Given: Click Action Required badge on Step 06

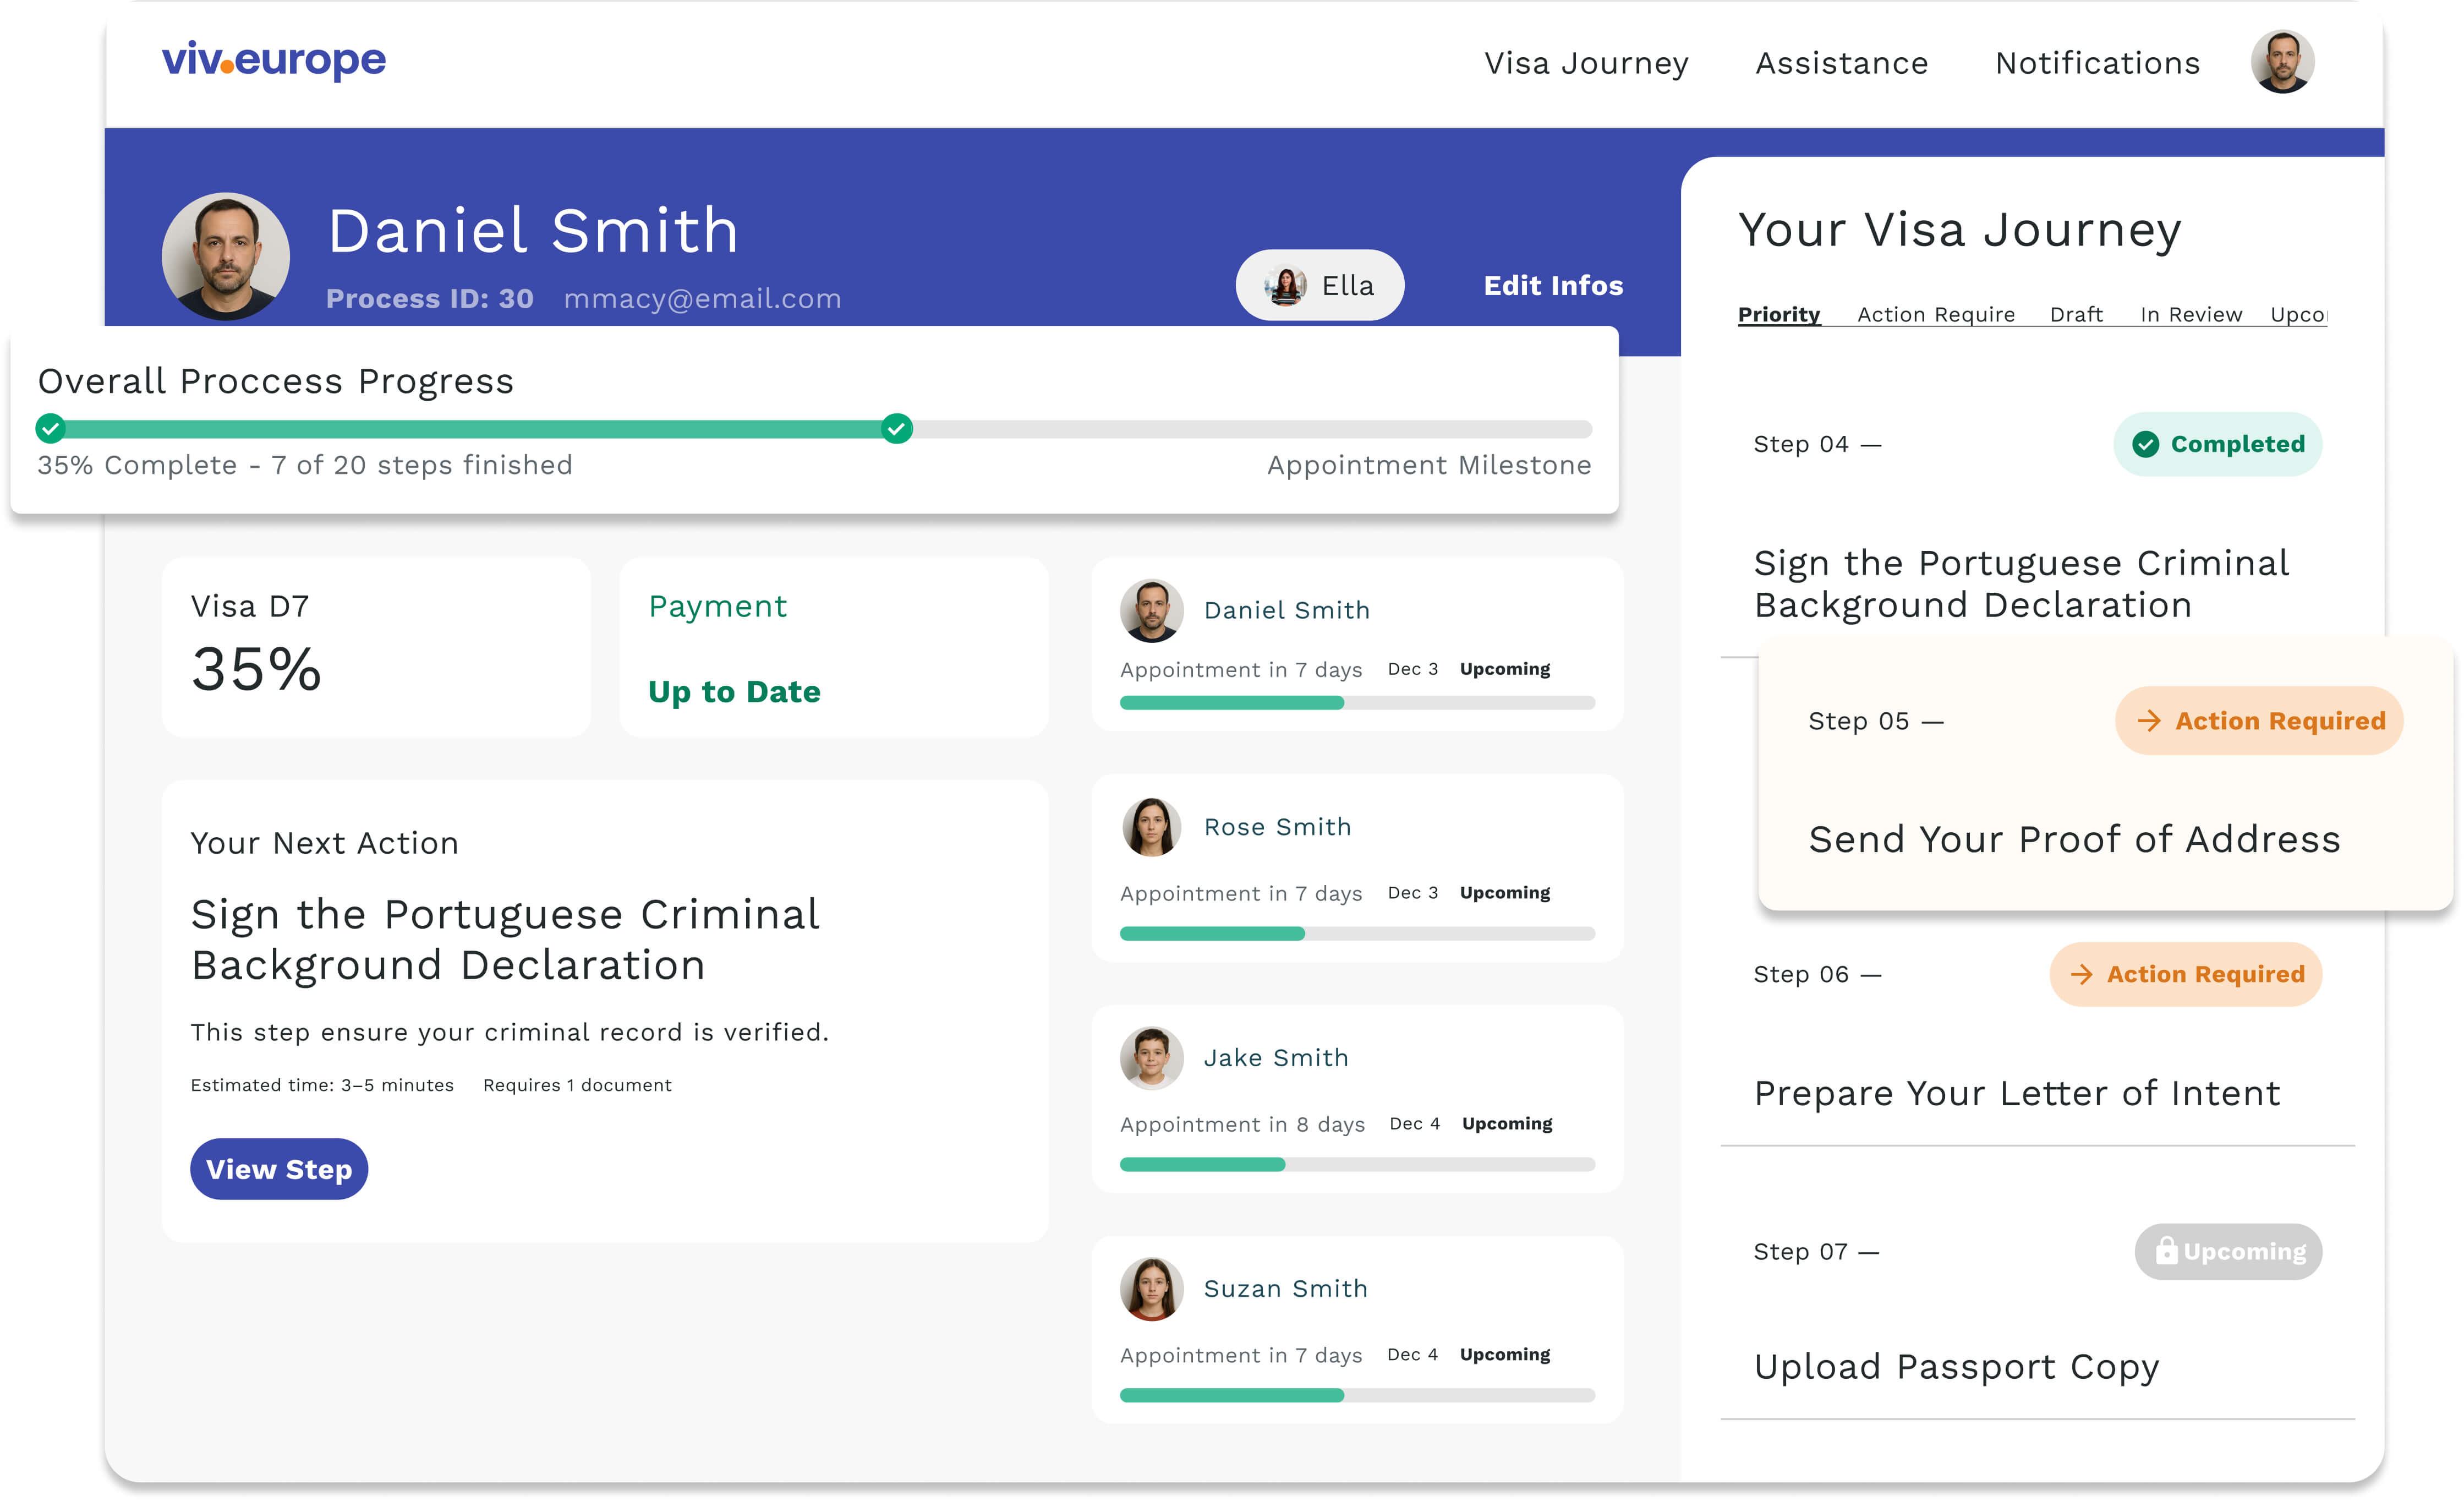Looking at the screenshot, I should point(2185,974).
